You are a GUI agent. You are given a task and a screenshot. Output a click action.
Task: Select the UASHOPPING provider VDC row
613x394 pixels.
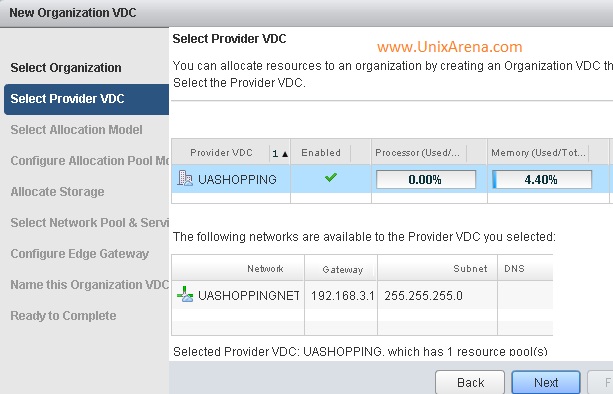click(392, 179)
